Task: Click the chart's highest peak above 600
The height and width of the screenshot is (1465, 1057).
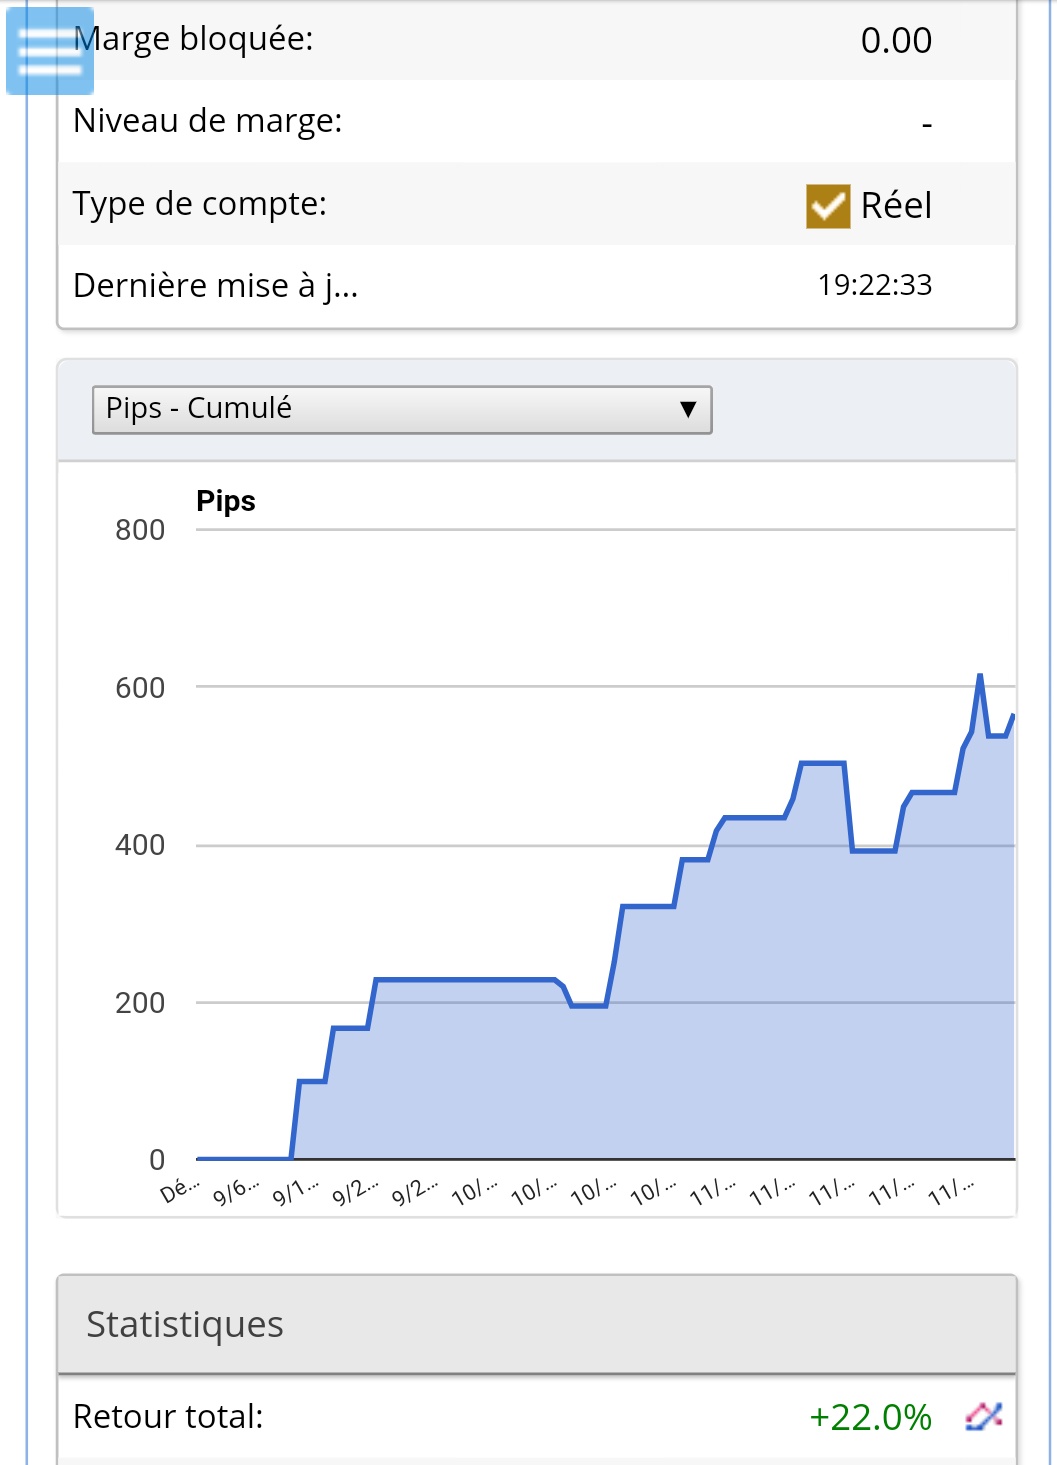Action: pos(980,676)
